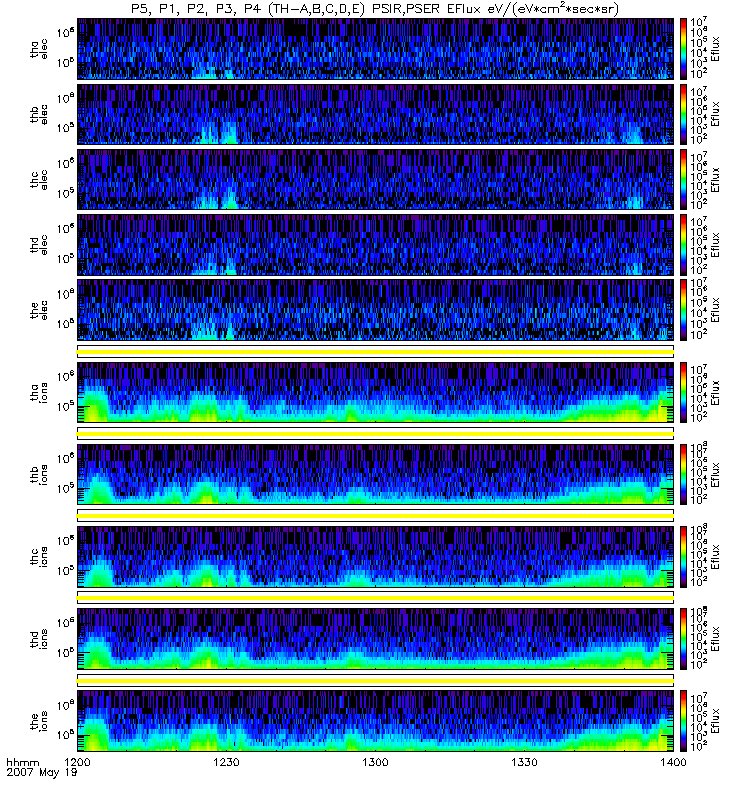Click the yellow bar directly above thc ions panel
750x800 pixels.
[376, 516]
